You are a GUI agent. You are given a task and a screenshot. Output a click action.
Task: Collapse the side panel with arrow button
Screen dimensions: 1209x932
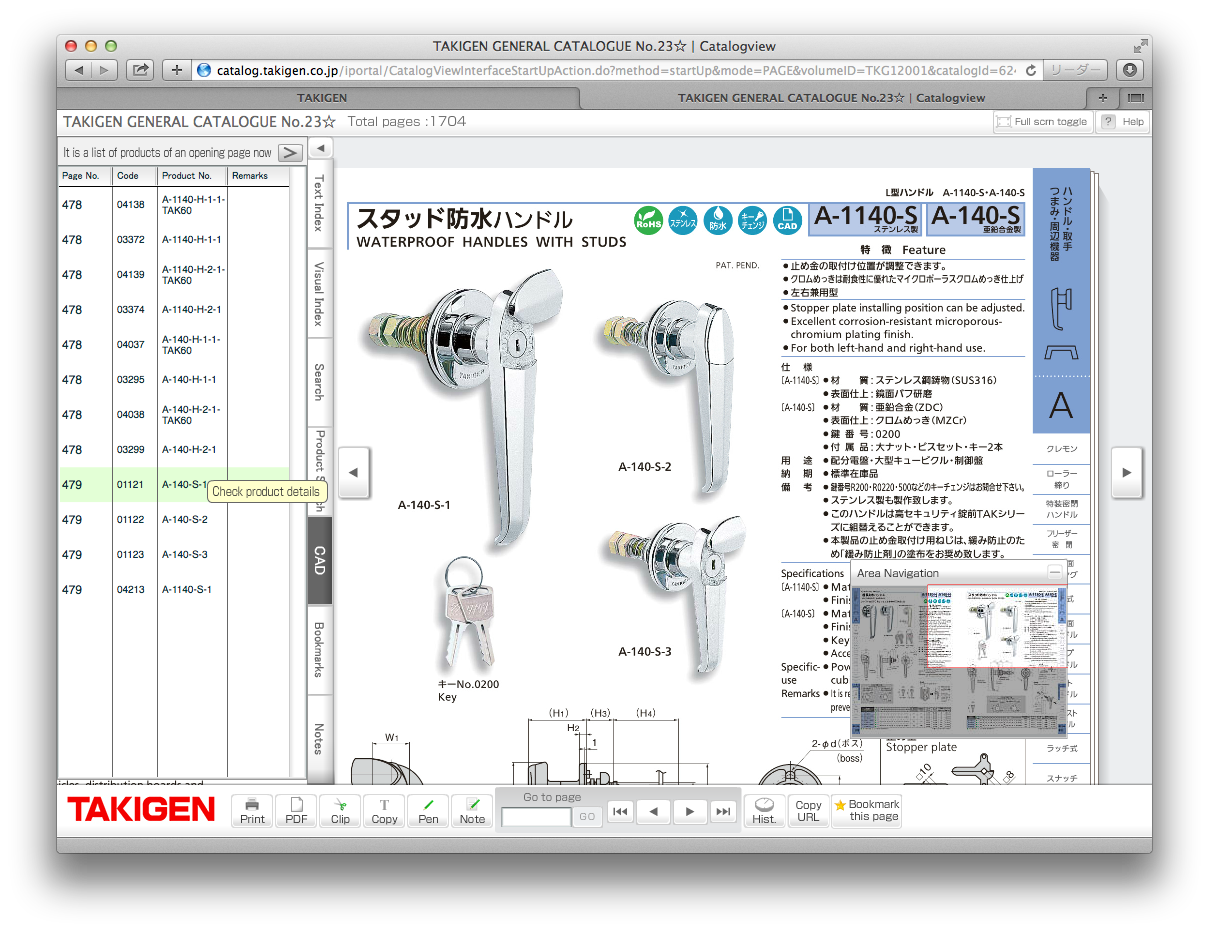[320, 149]
